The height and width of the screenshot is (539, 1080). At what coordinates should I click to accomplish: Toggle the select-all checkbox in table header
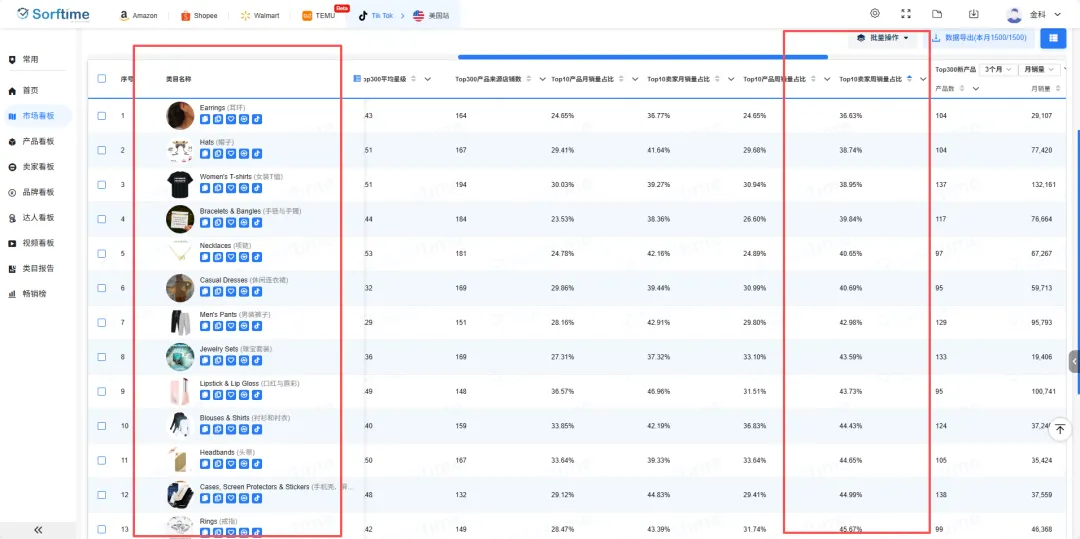tap(102, 79)
